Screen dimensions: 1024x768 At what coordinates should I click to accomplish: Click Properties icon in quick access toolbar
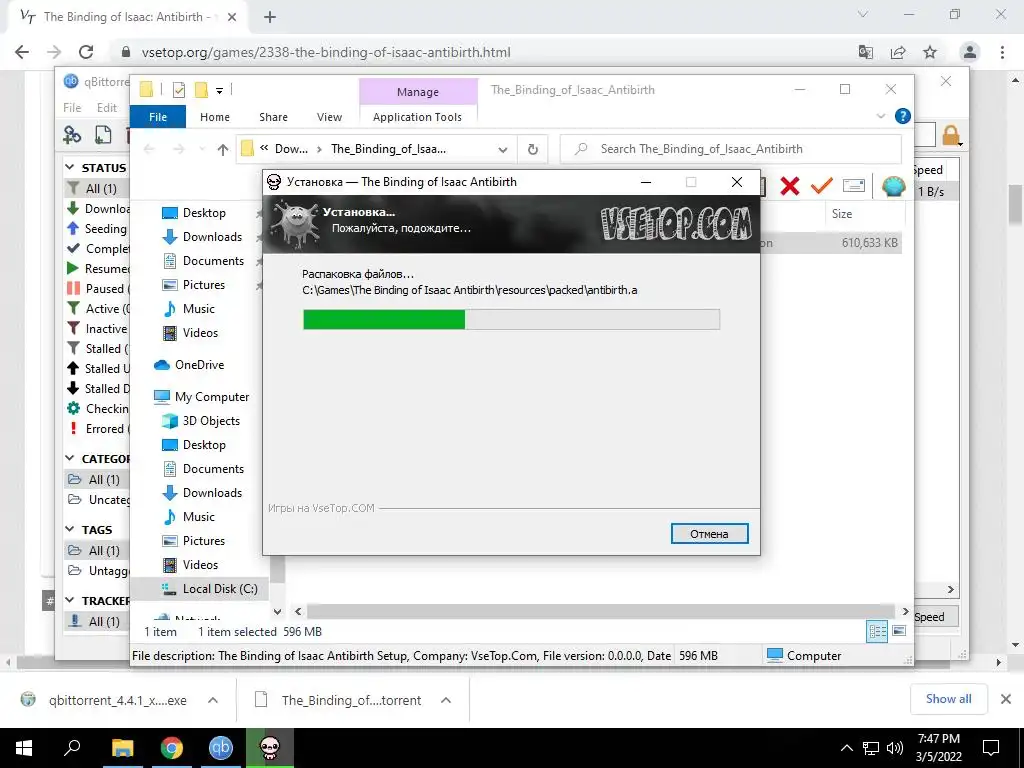178,90
